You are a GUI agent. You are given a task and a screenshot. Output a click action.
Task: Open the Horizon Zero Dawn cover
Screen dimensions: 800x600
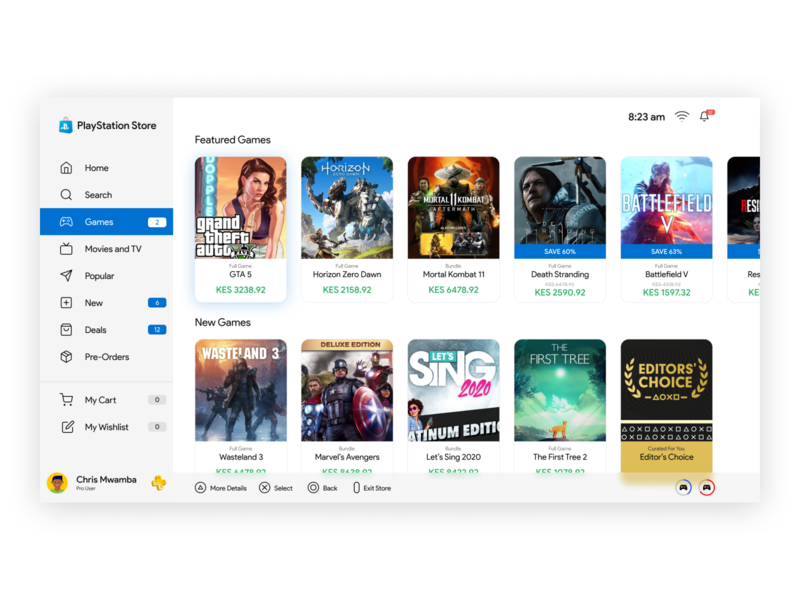click(347, 208)
